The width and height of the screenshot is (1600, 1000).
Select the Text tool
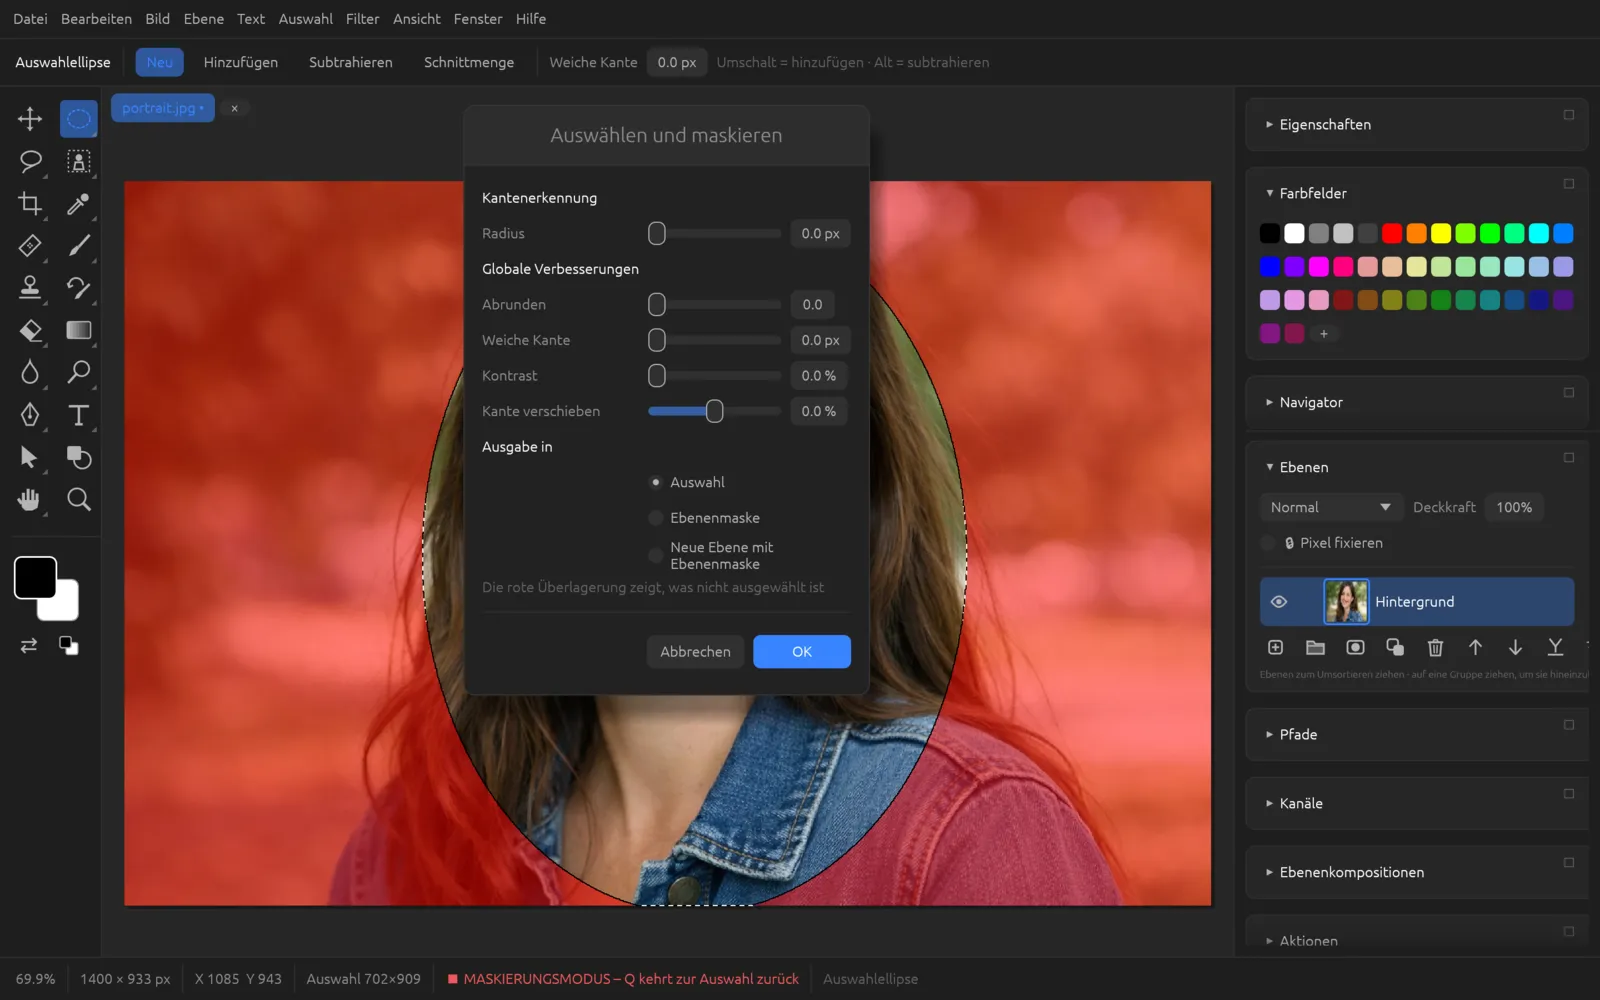coord(78,415)
